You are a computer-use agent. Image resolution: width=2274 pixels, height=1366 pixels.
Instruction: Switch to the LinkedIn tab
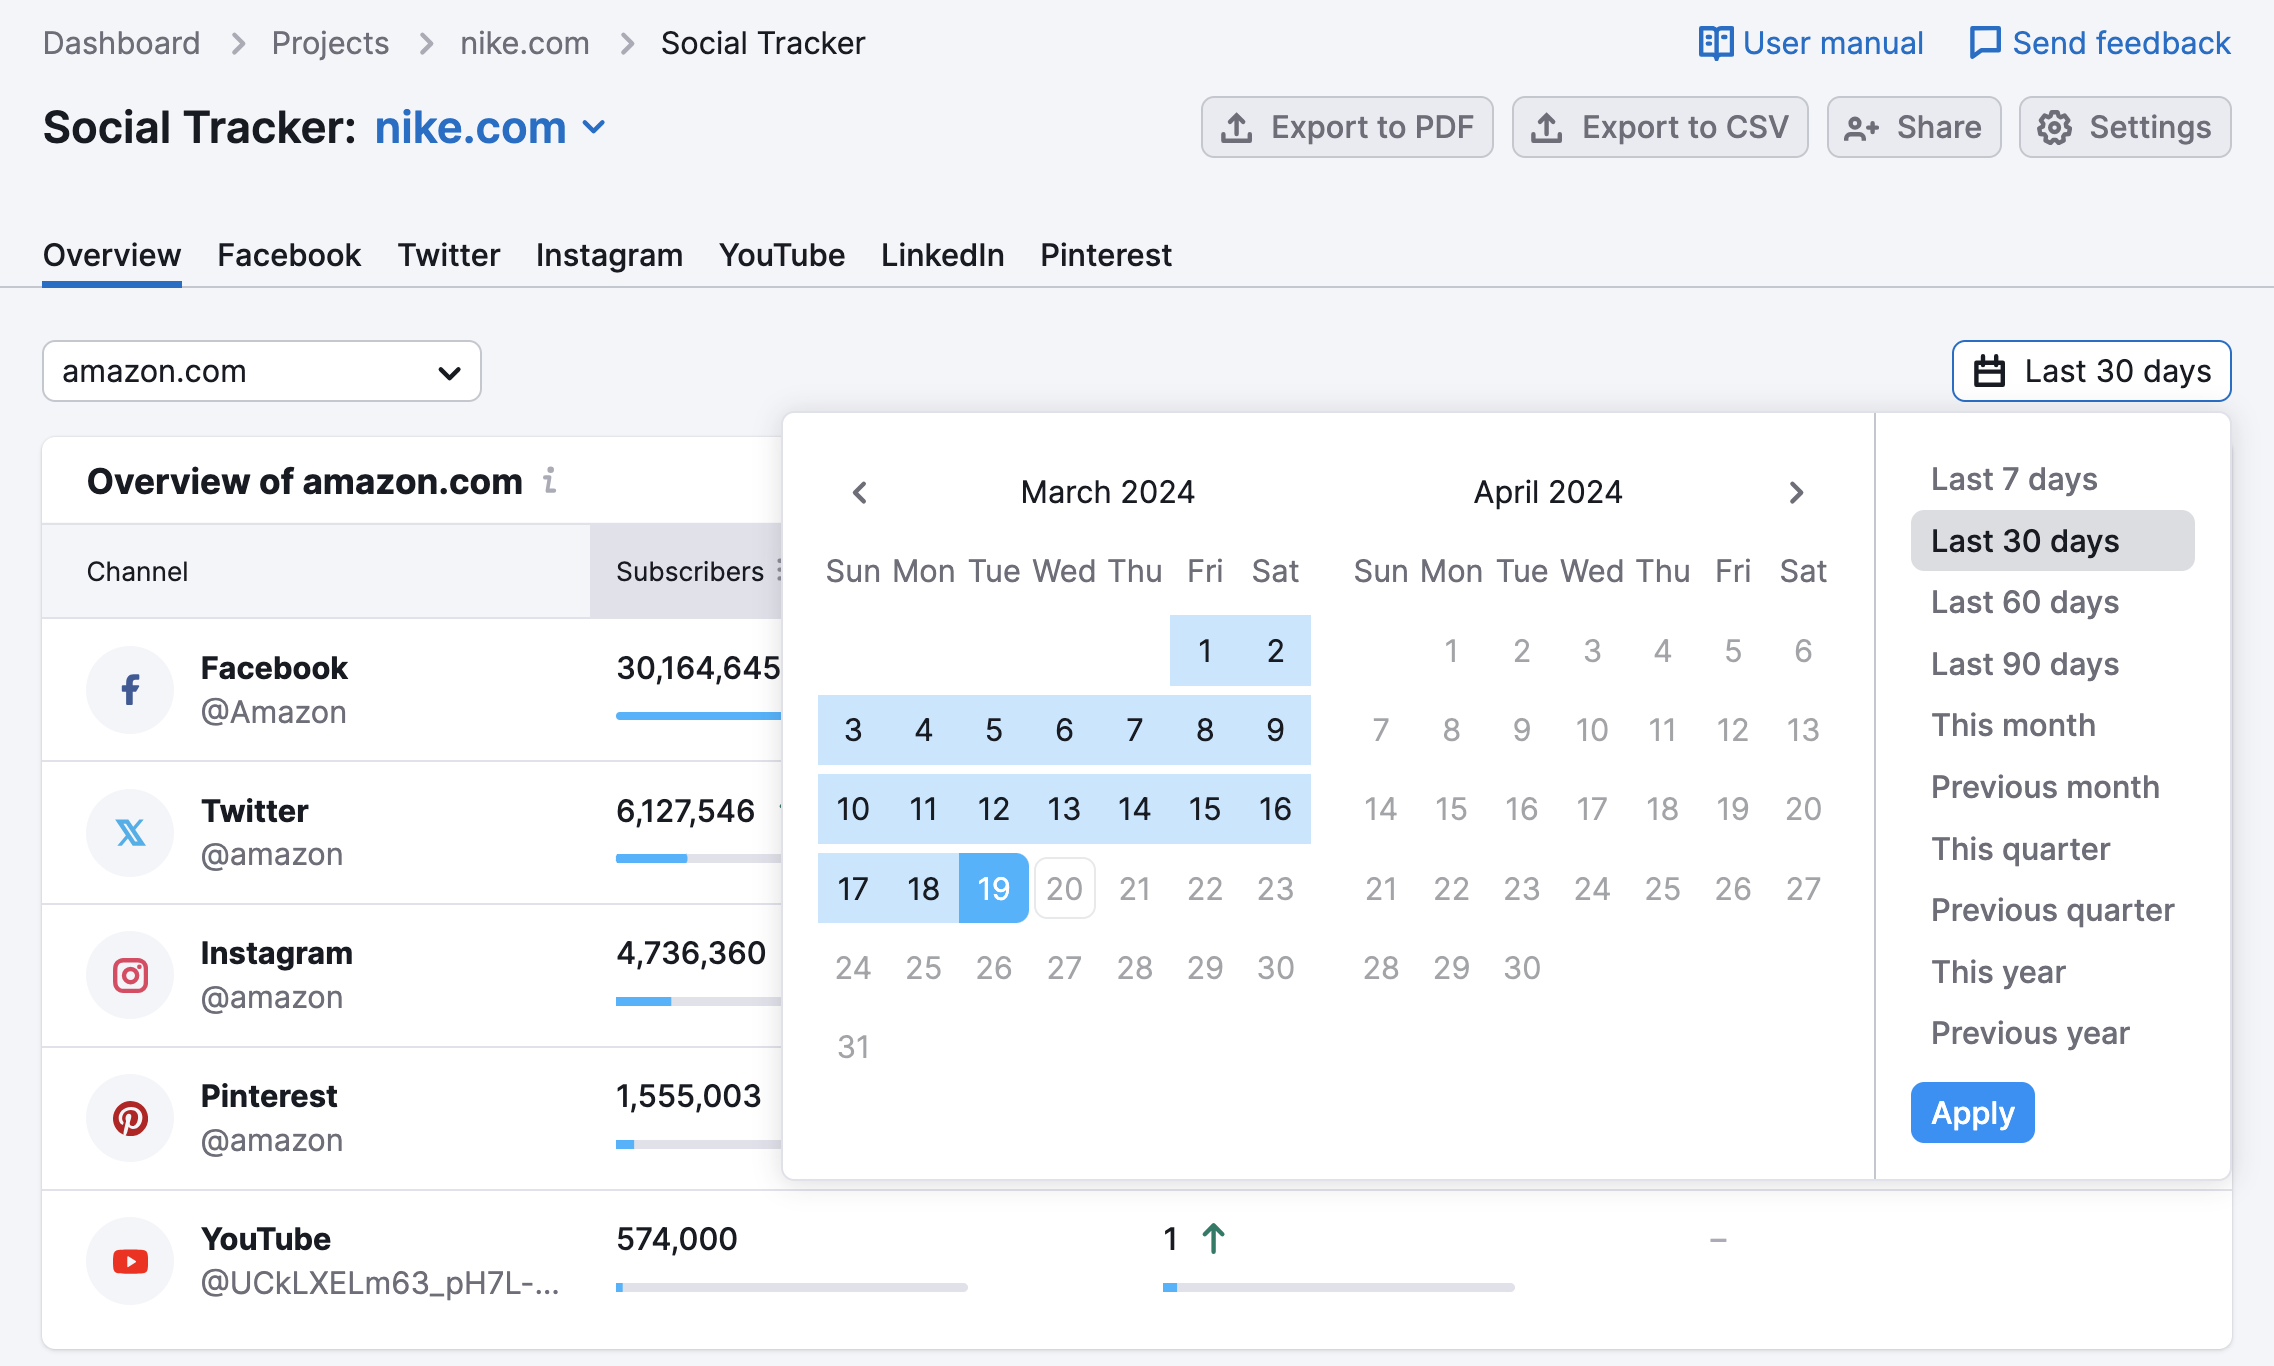942,255
